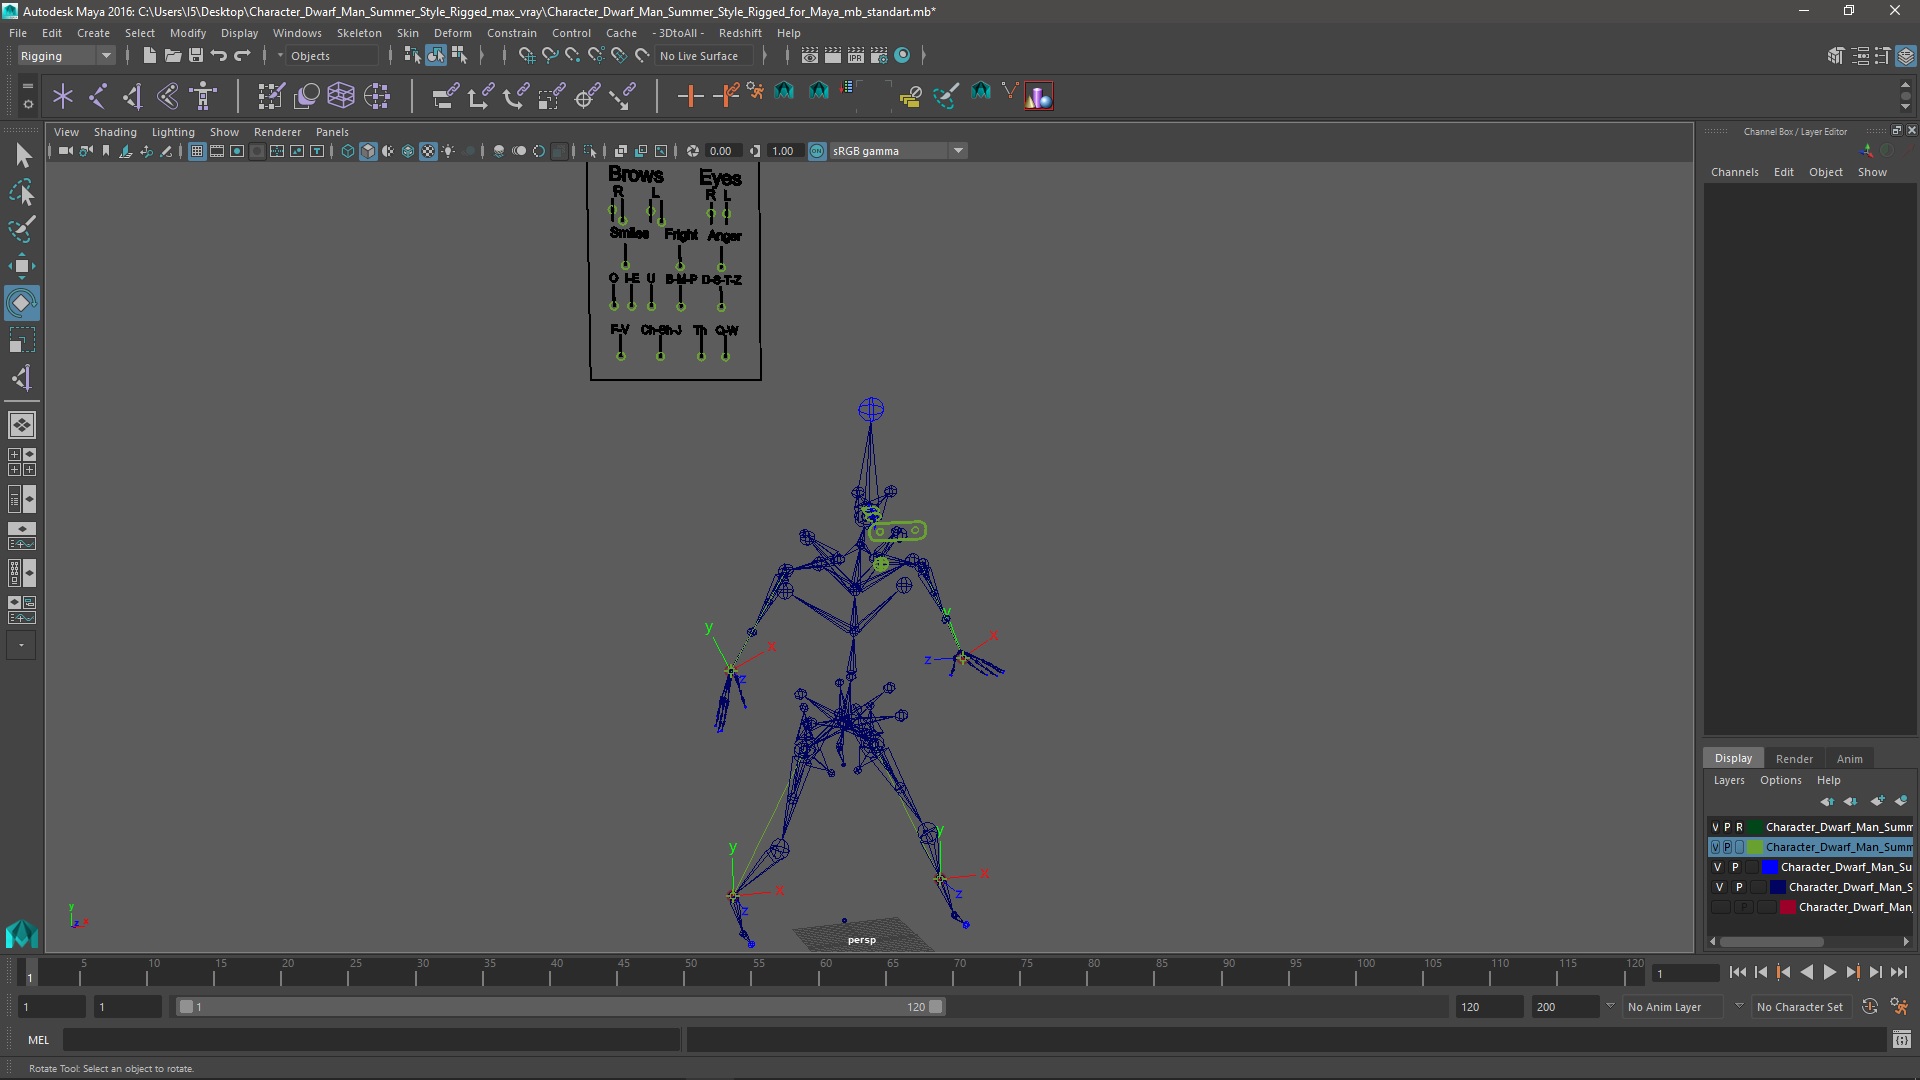Switch to the Render layer tab

coord(1793,758)
